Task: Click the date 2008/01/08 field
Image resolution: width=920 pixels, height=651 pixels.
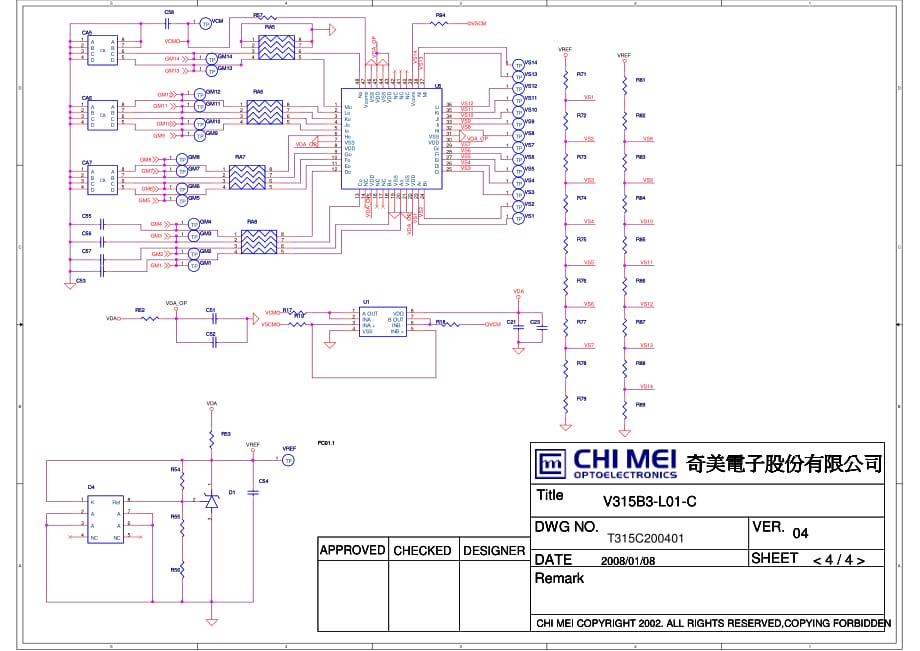Action: click(628, 560)
